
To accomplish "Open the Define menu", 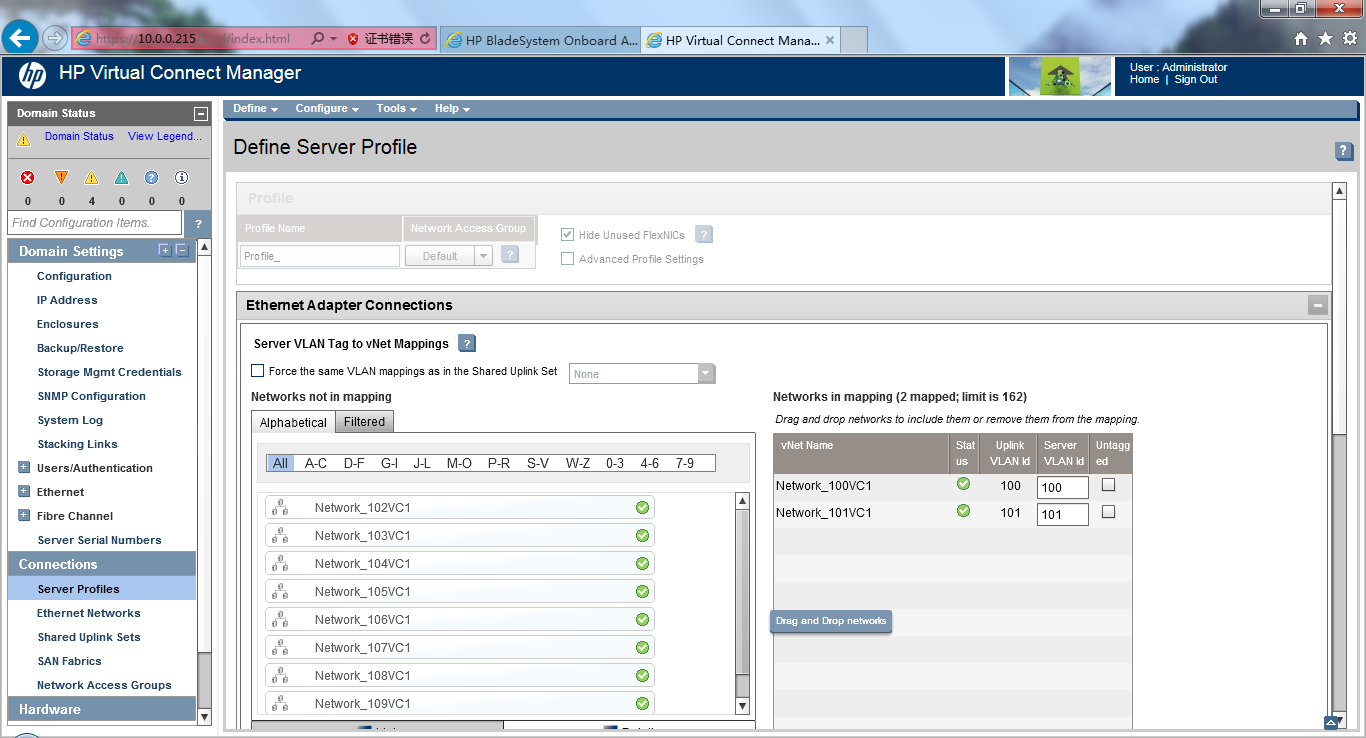I will 255,108.
